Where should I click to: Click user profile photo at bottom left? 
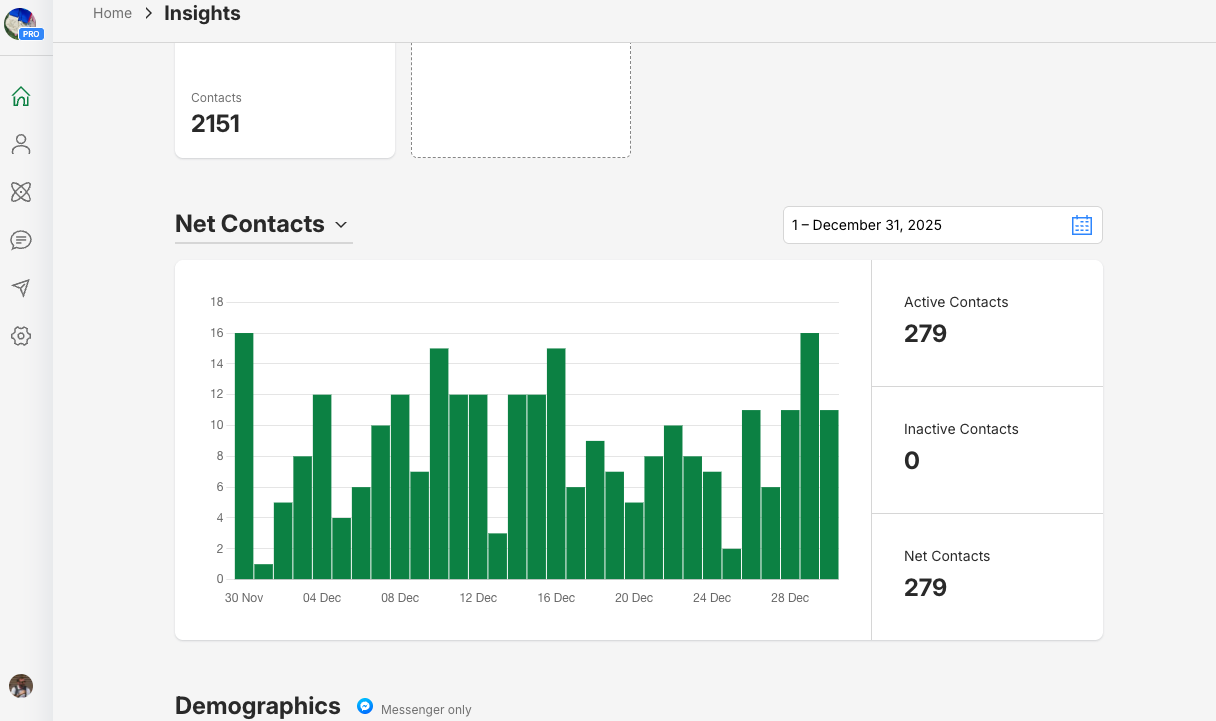21,685
